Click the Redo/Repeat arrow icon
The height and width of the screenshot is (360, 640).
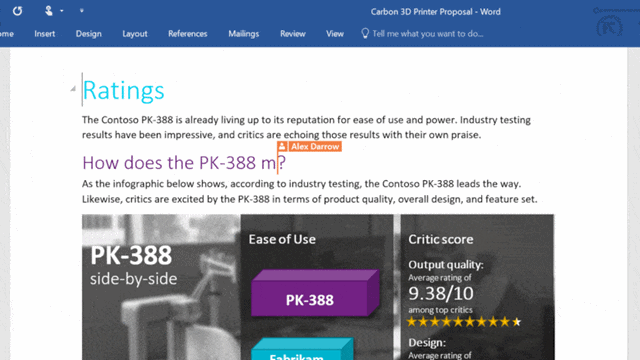(17, 11)
